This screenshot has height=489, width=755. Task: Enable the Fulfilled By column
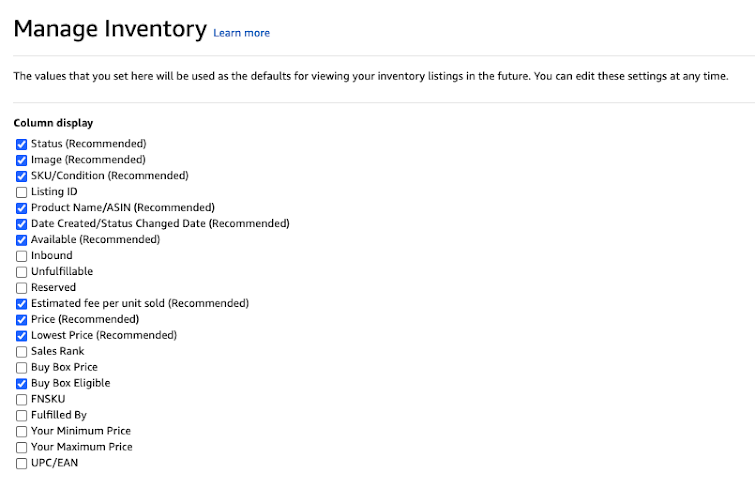pos(22,416)
